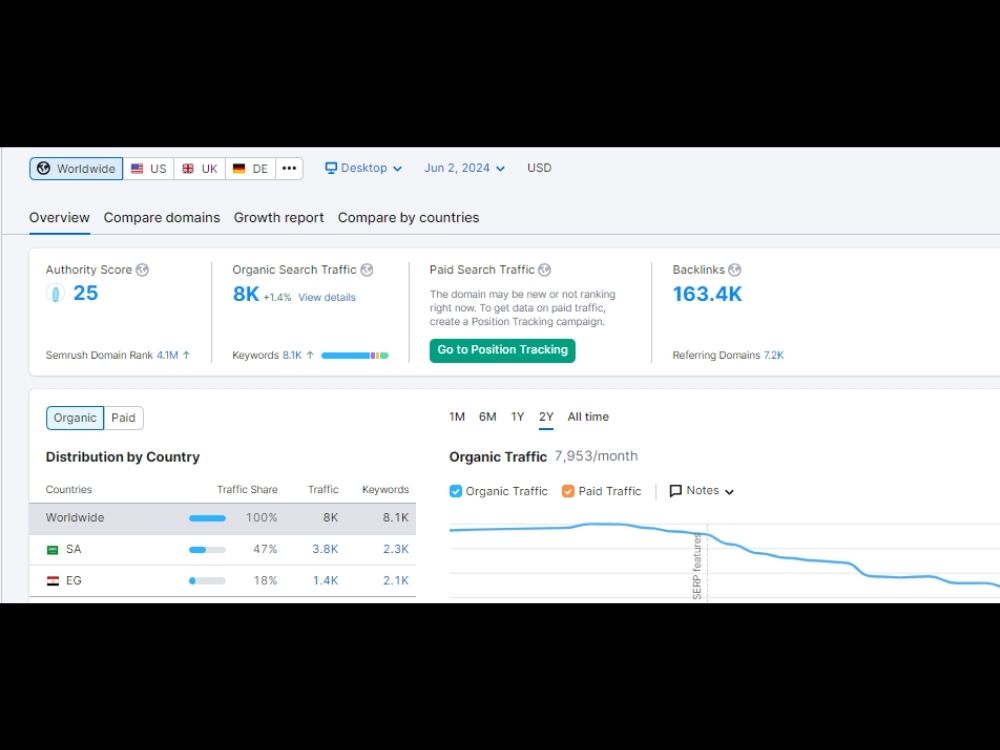Switch to the US database

pyautogui.click(x=149, y=168)
